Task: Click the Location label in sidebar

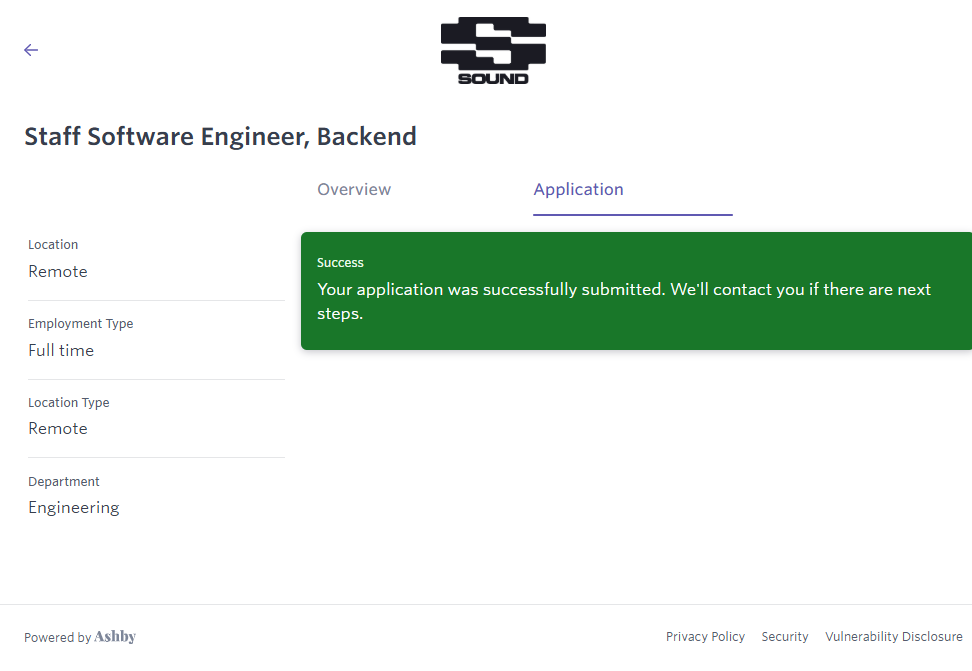Action: point(53,245)
